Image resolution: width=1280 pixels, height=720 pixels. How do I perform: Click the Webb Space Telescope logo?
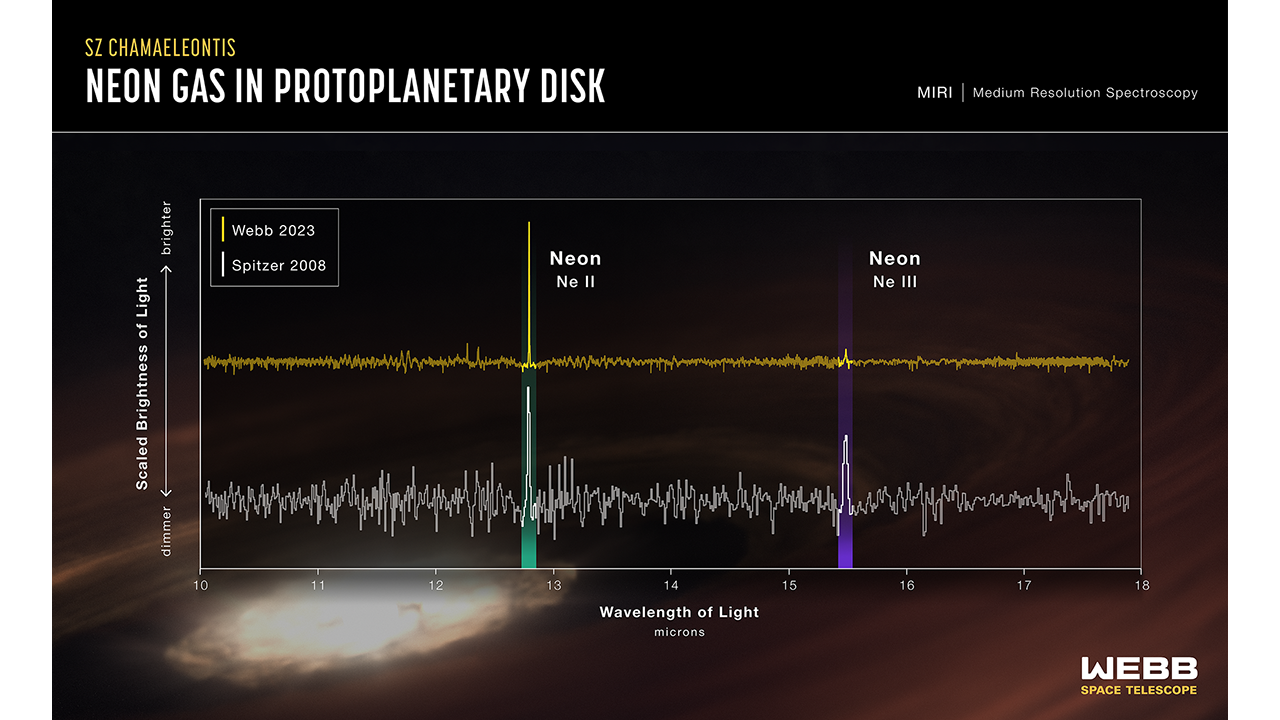pyautogui.click(x=1139, y=675)
